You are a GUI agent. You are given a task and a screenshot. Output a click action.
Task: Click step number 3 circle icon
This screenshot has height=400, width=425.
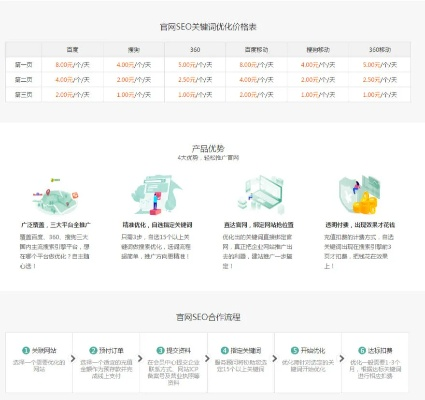point(160,350)
